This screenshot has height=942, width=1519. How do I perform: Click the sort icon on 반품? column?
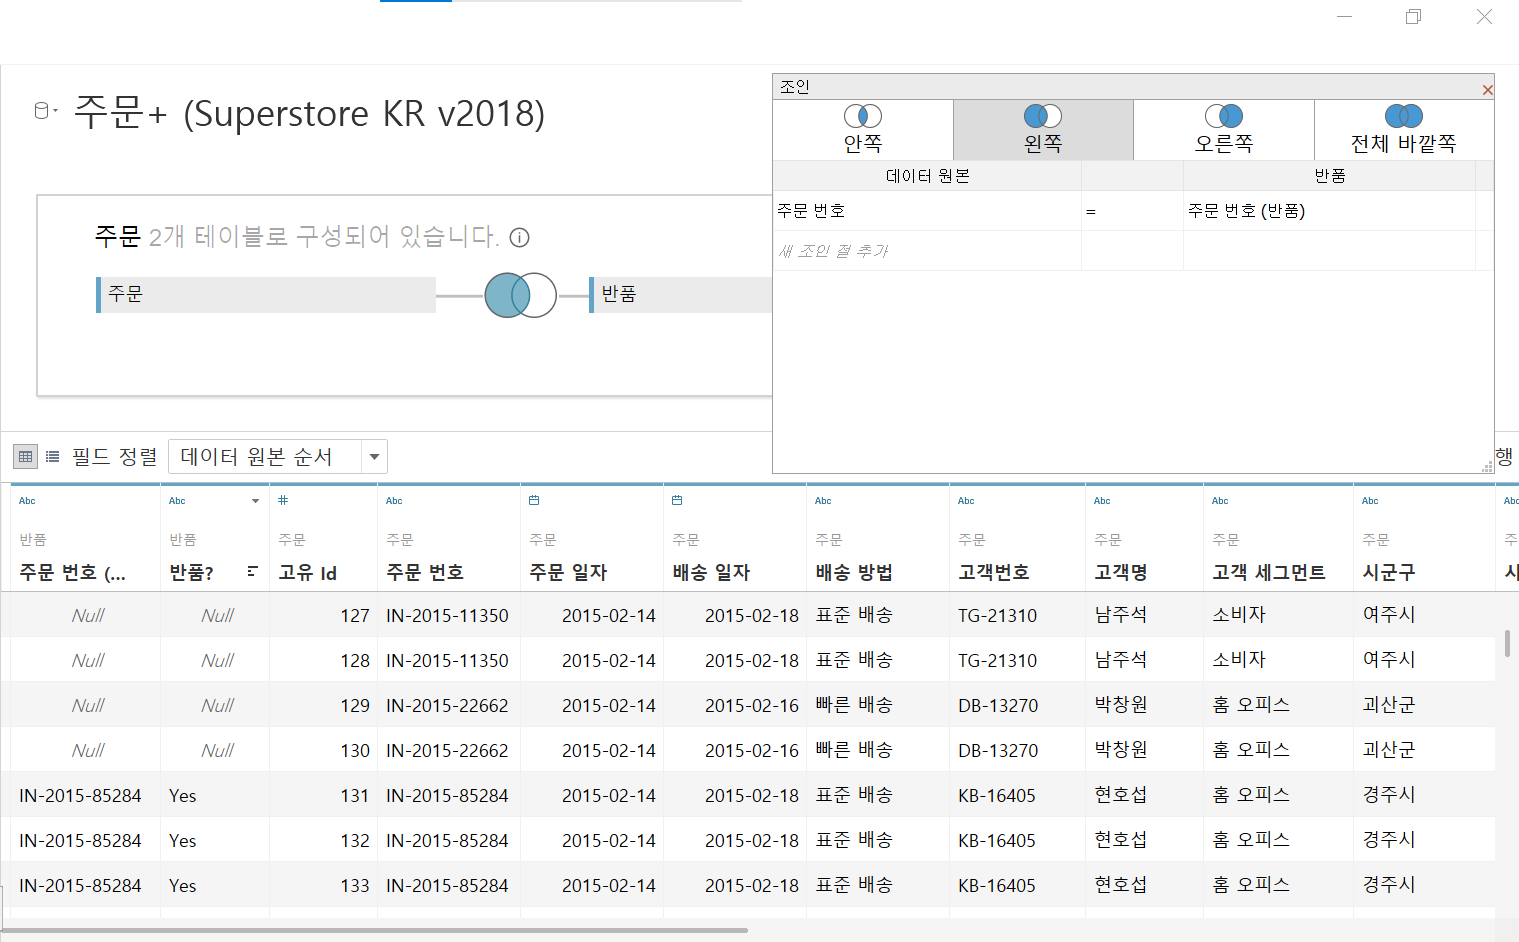252,572
